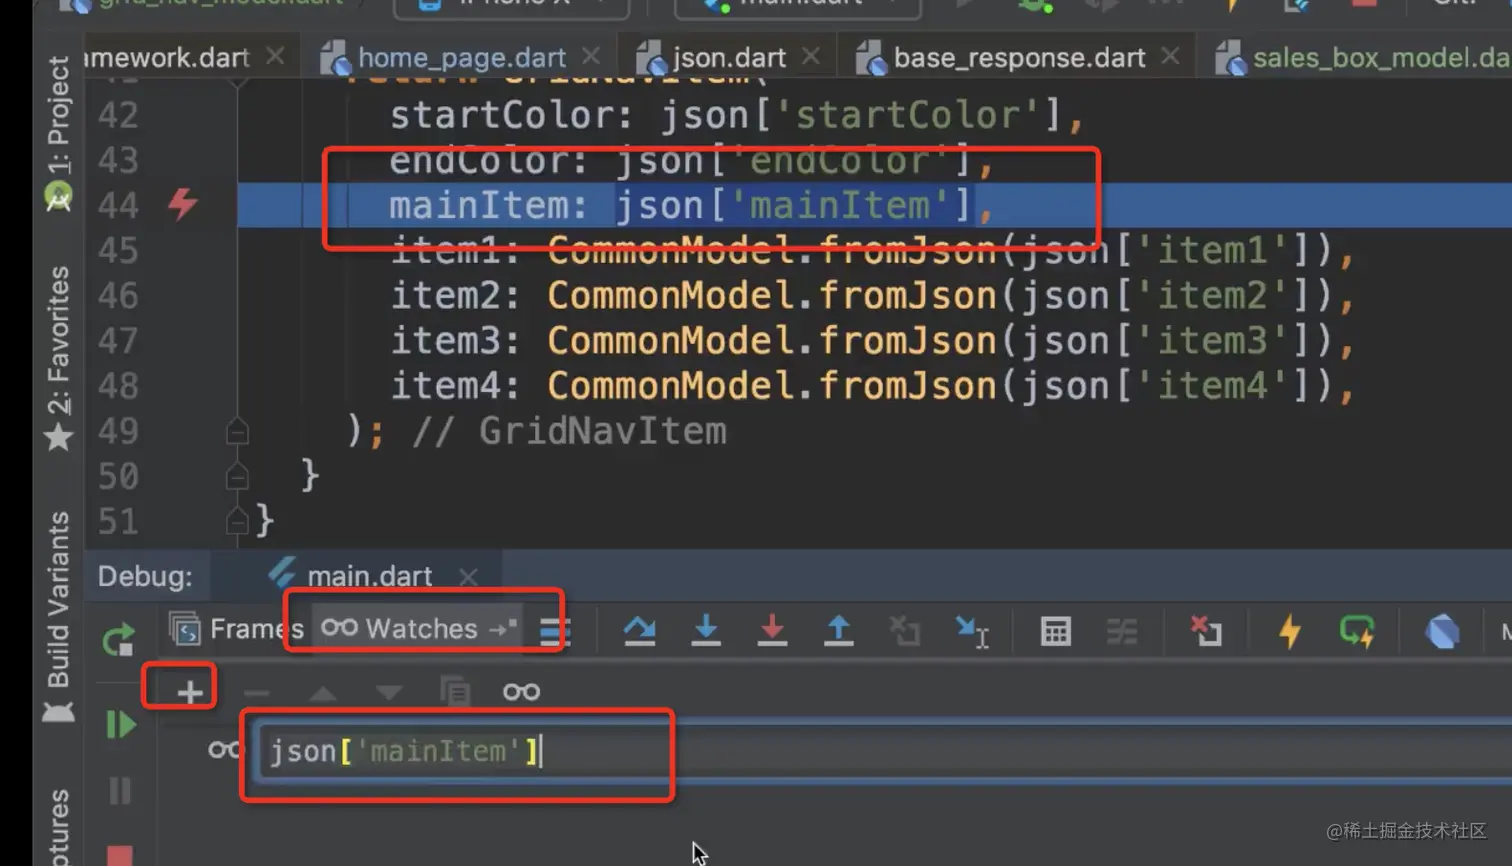The height and width of the screenshot is (866, 1512).
Task: Select the main.dart debug session tab
Action: (369, 576)
